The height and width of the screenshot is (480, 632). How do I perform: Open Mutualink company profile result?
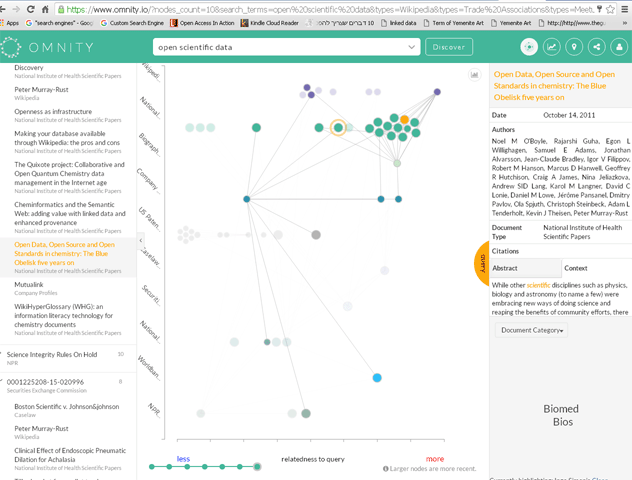coord(36,285)
